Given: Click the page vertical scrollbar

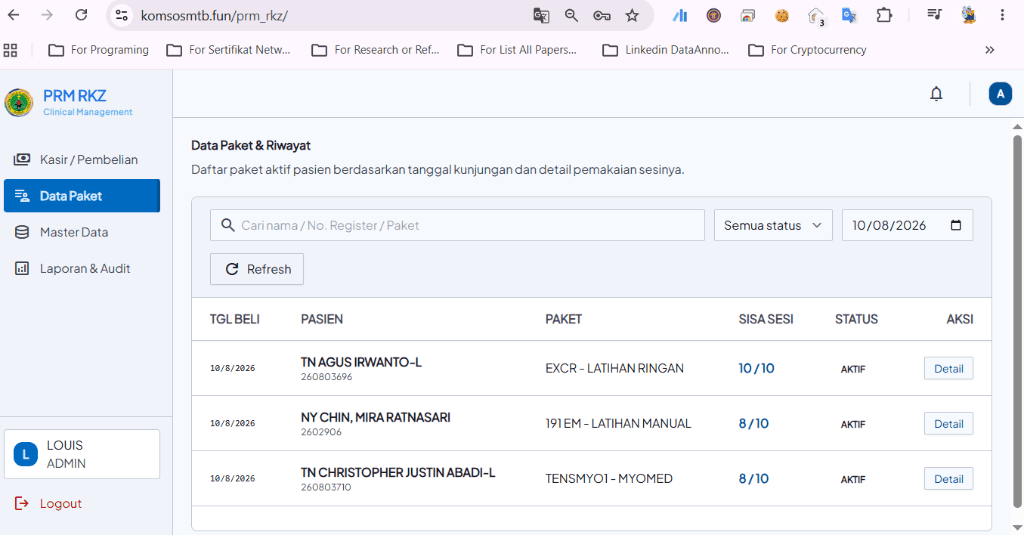Looking at the screenshot, I should [x=1017, y=320].
